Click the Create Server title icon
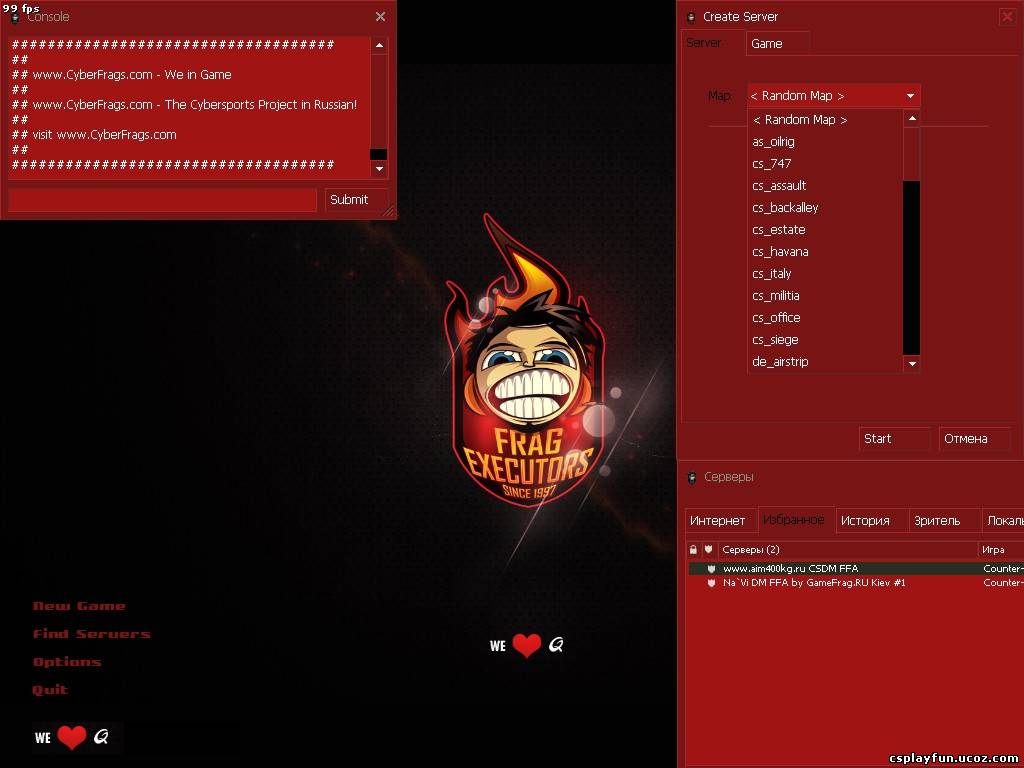This screenshot has height=768, width=1024. (691, 17)
